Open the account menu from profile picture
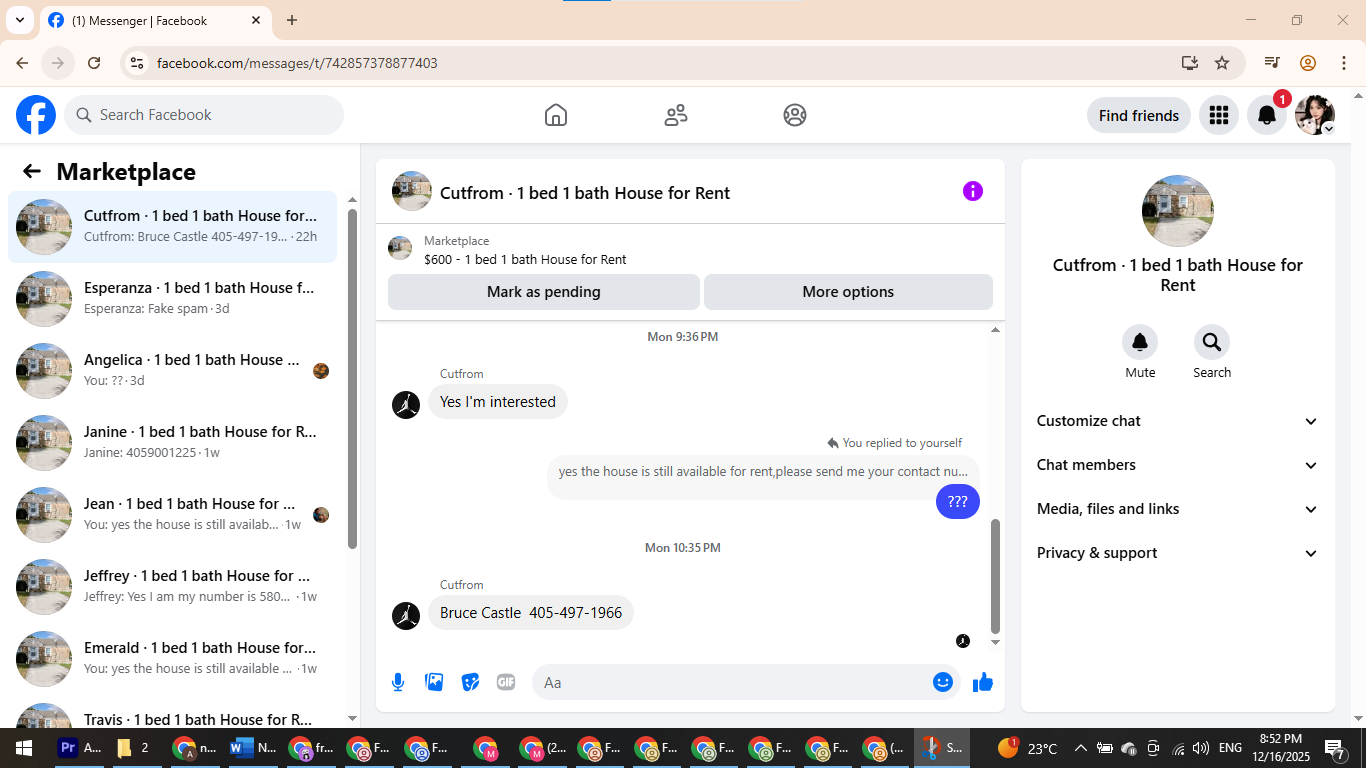 [x=1315, y=115]
